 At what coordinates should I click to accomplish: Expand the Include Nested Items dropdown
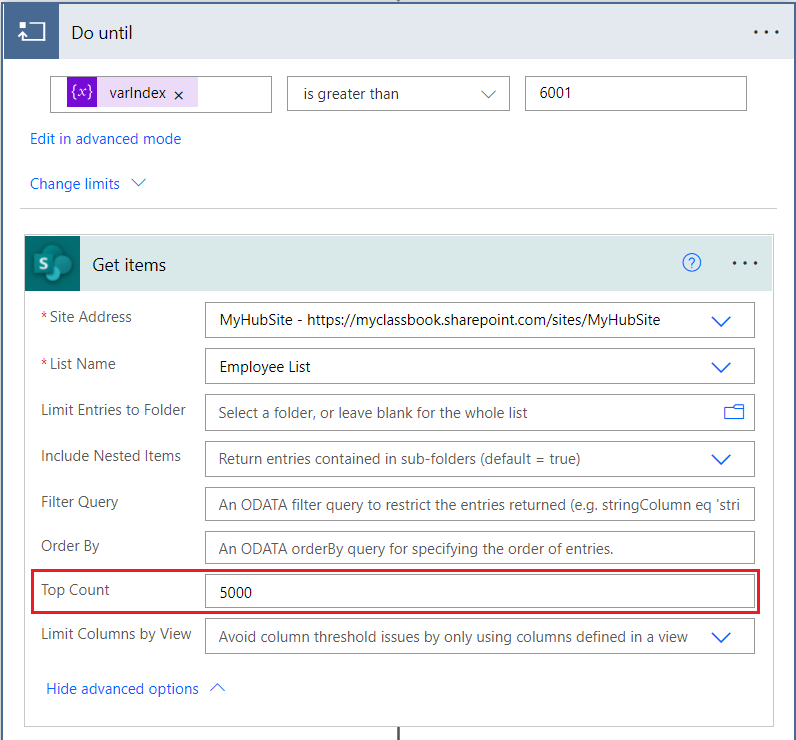(x=721, y=459)
